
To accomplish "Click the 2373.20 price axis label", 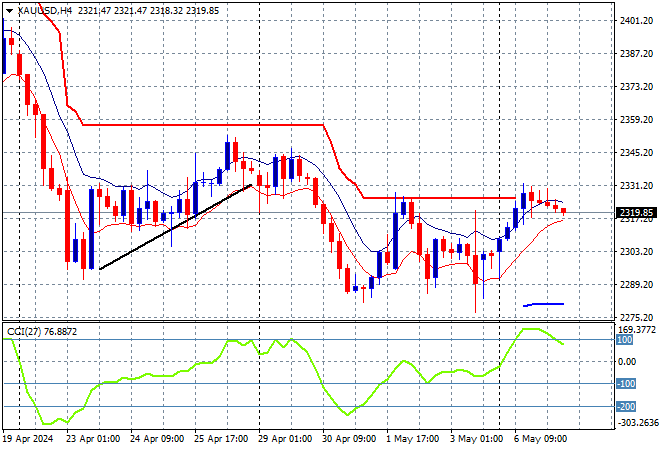I will coord(636,86).
